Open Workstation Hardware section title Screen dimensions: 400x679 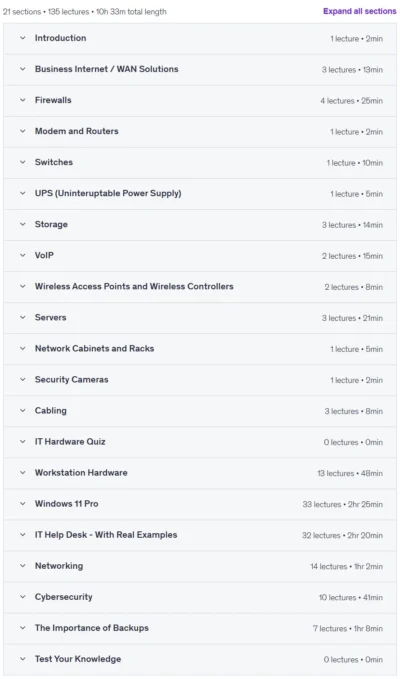pos(81,473)
